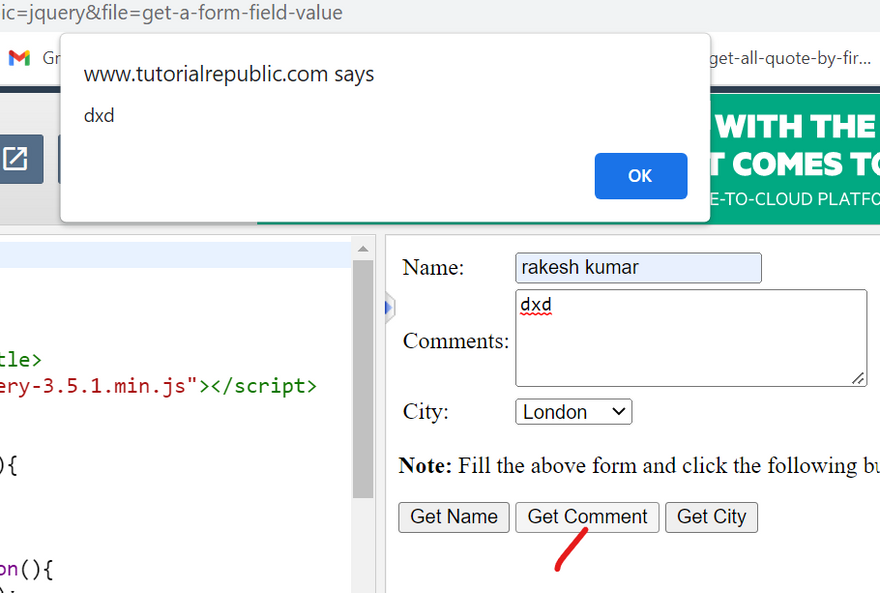The height and width of the screenshot is (593, 880).
Task: Open the City dropdown showing London
Action: (x=573, y=412)
